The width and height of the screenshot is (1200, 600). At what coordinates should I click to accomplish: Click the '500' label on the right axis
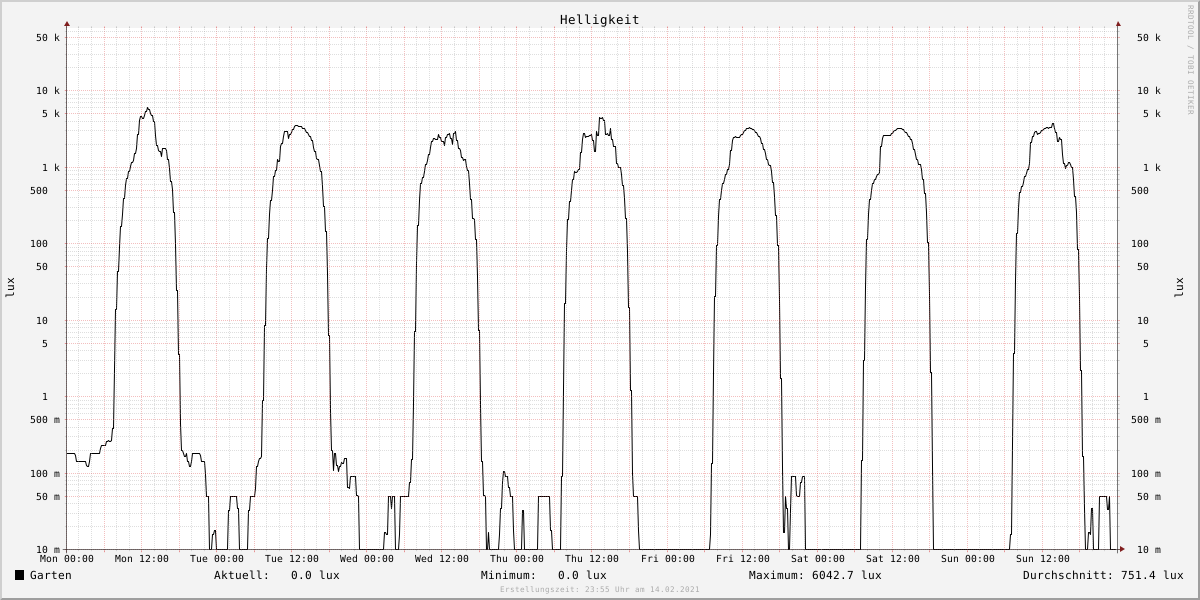[1140, 191]
